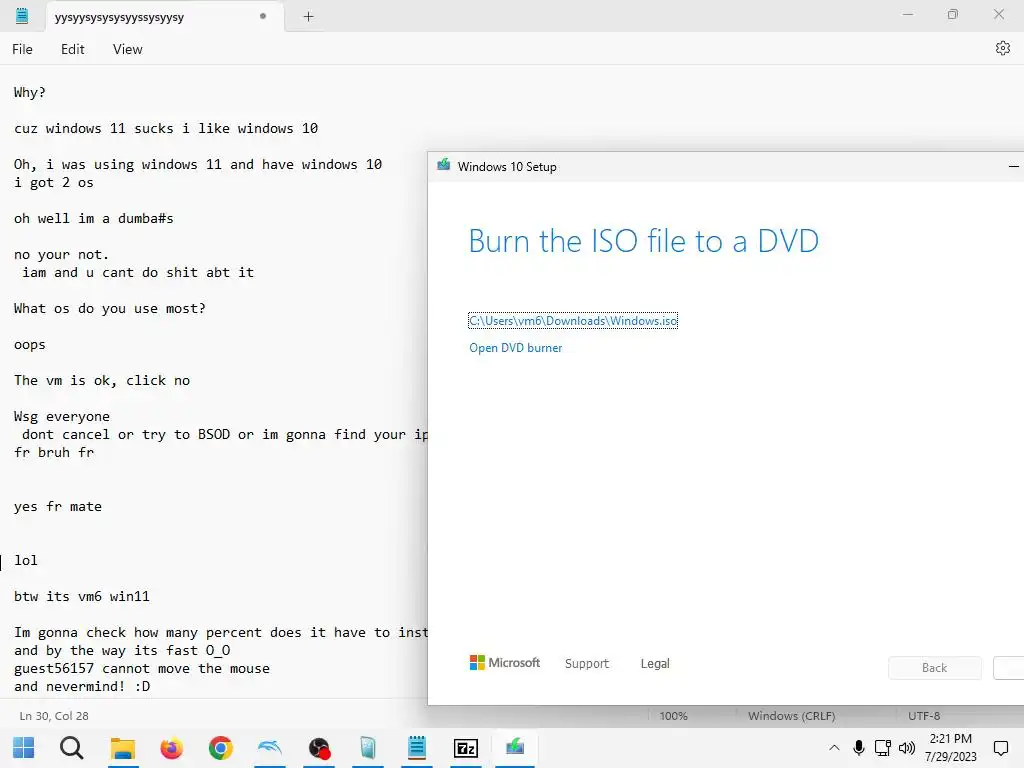The height and width of the screenshot is (768, 1024).
Task: Open taskbar Search
Action: pos(72,748)
